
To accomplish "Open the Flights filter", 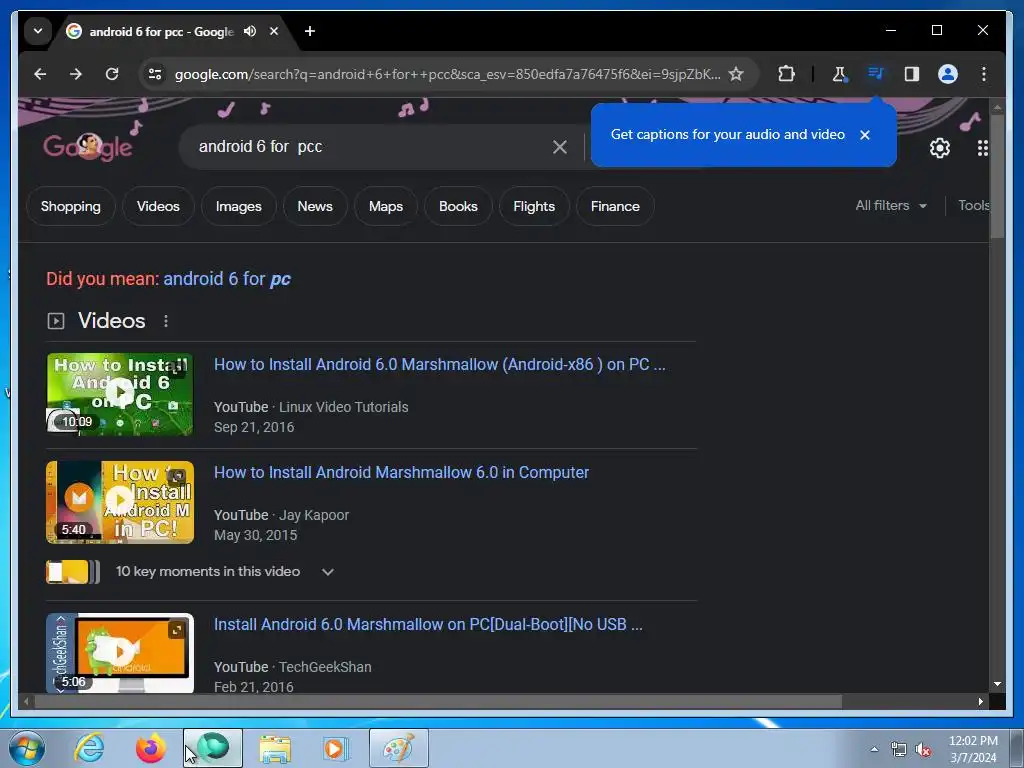I will coord(534,206).
